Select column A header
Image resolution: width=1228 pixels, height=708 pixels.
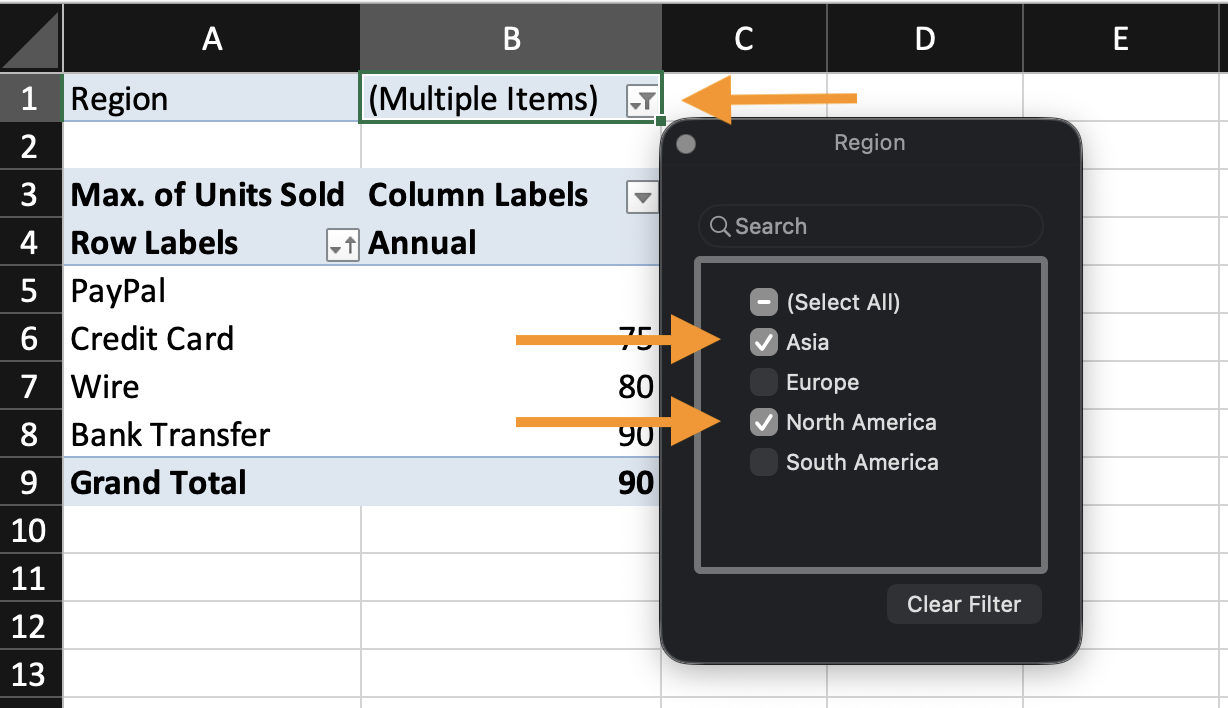pyautogui.click(x=211, y=39)
